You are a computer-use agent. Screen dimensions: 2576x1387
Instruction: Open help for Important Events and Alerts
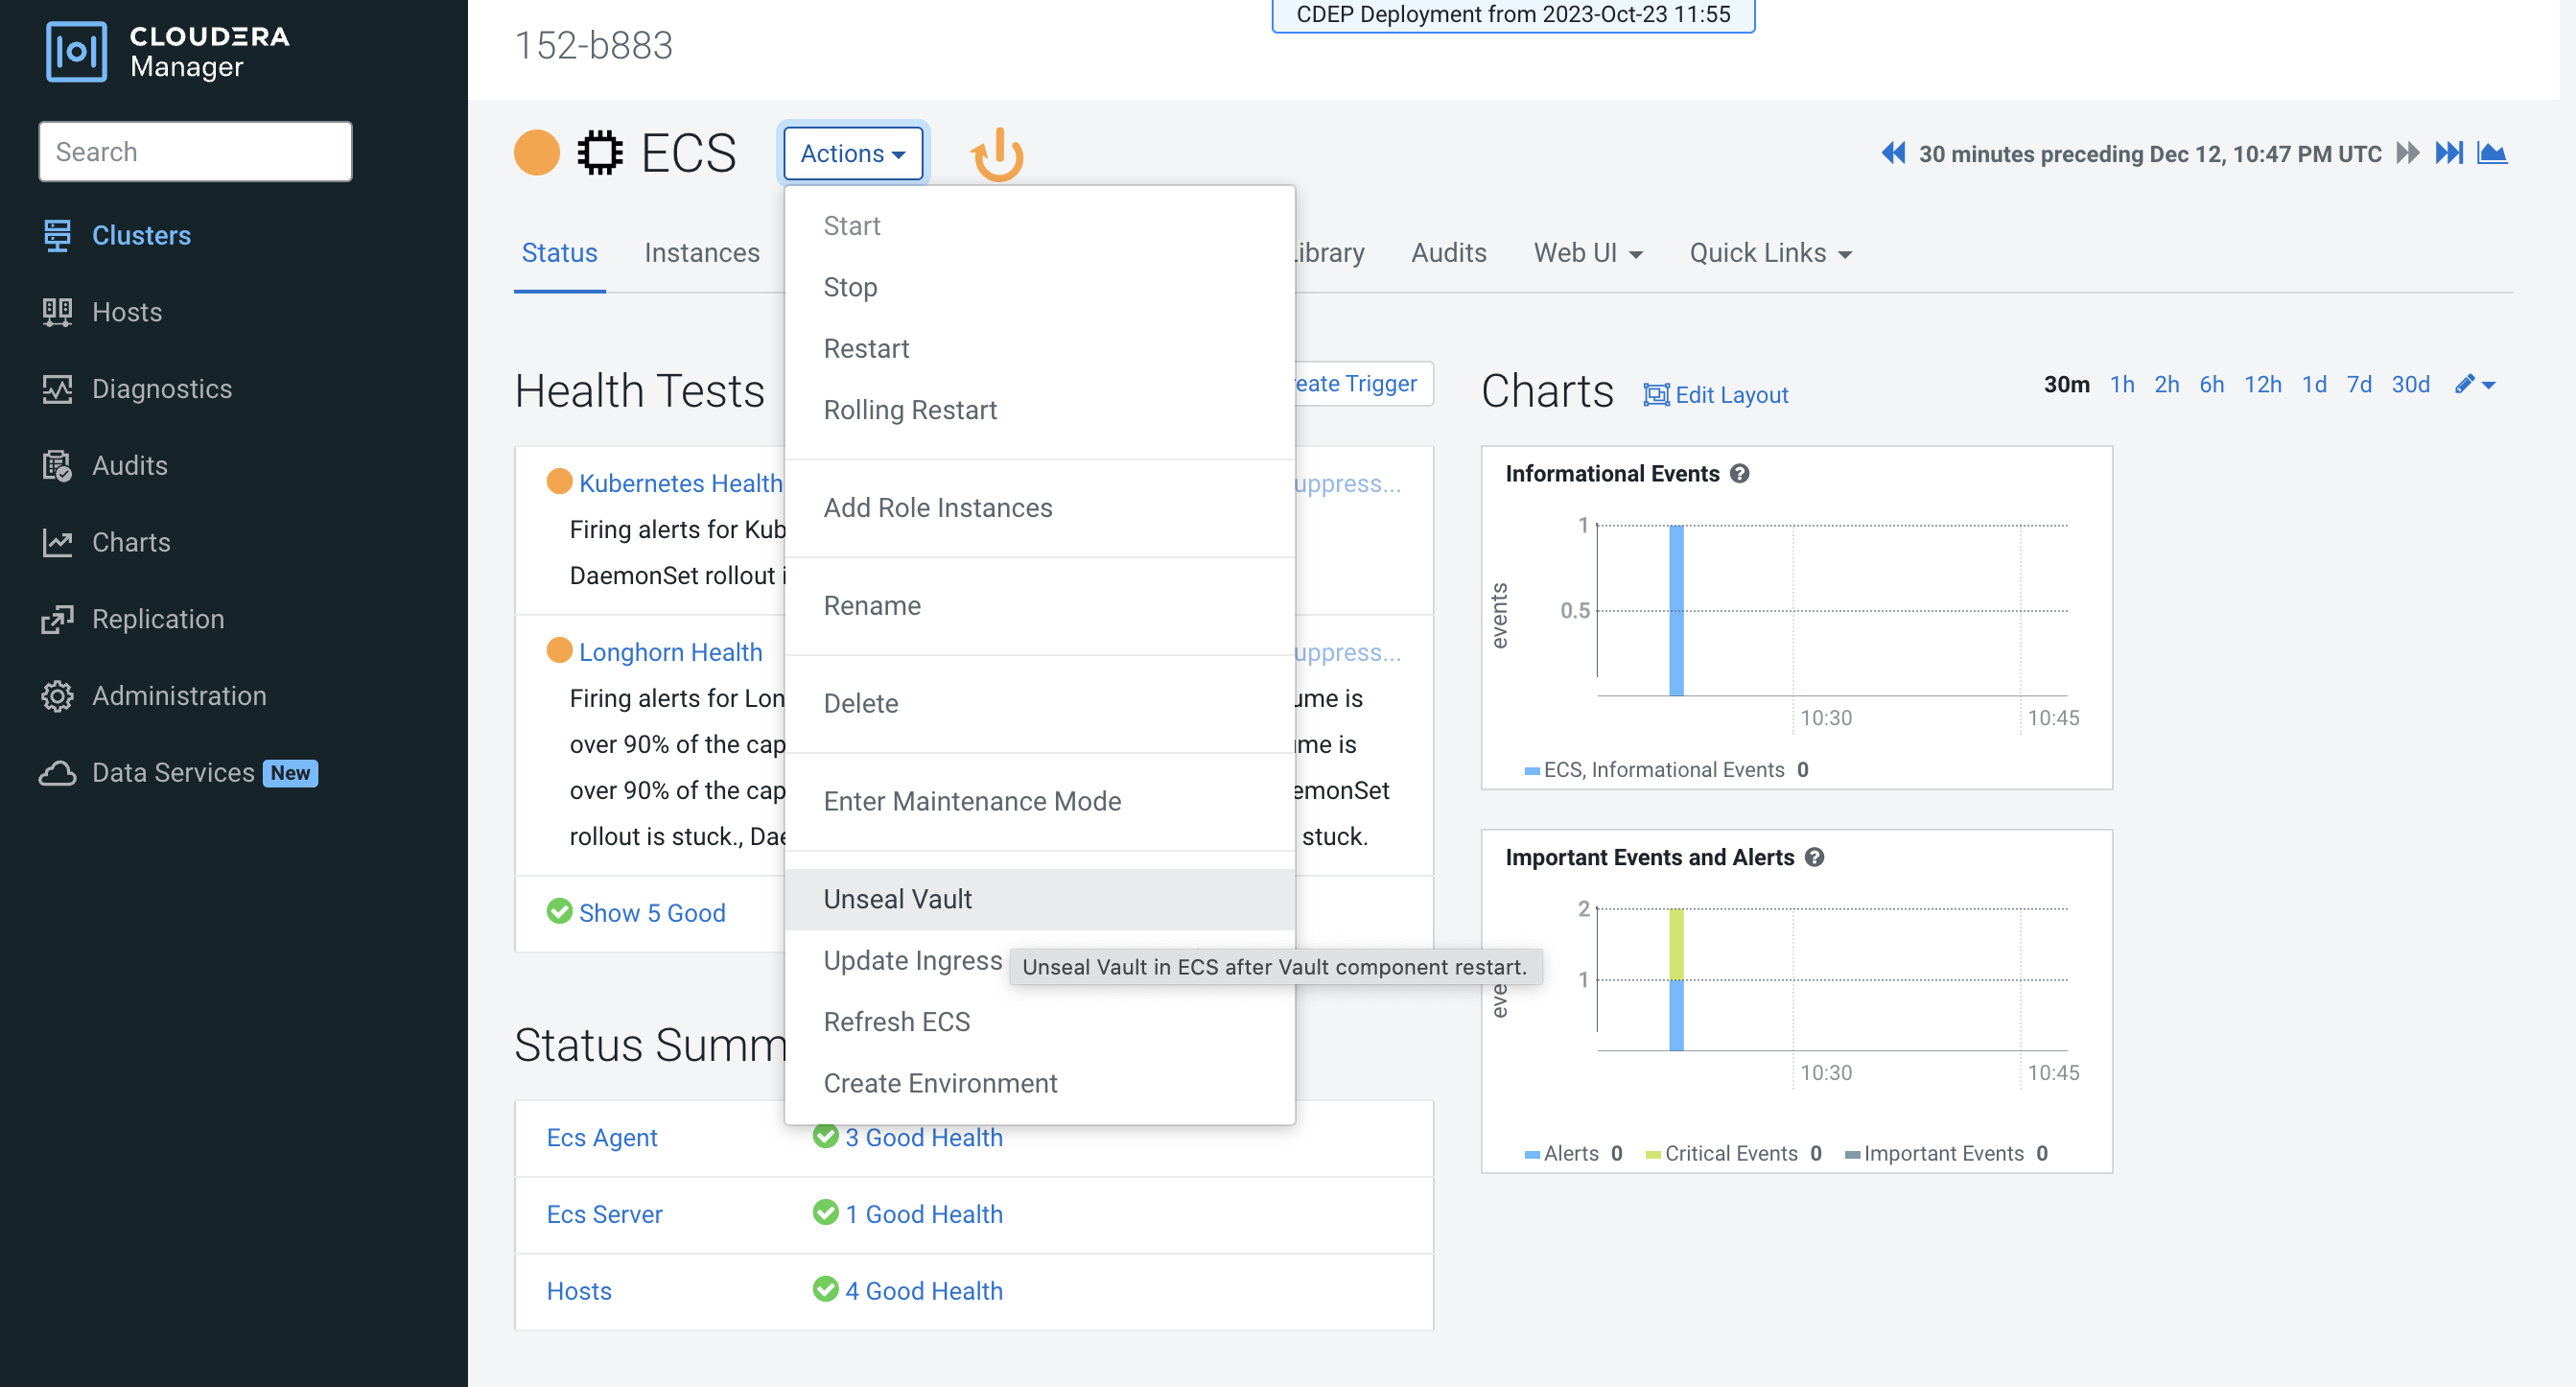click(x=1814, y=857)
